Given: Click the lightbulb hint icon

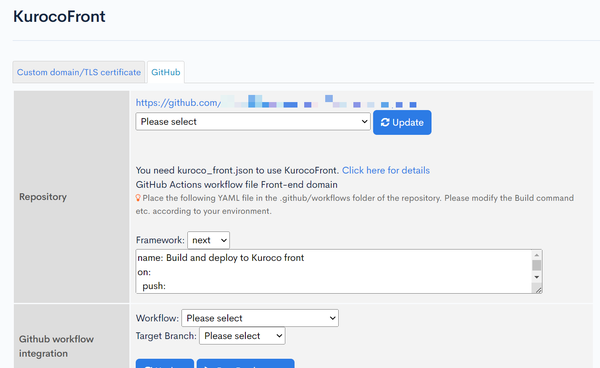Looking at the screenshot, I should click(138, 198).
